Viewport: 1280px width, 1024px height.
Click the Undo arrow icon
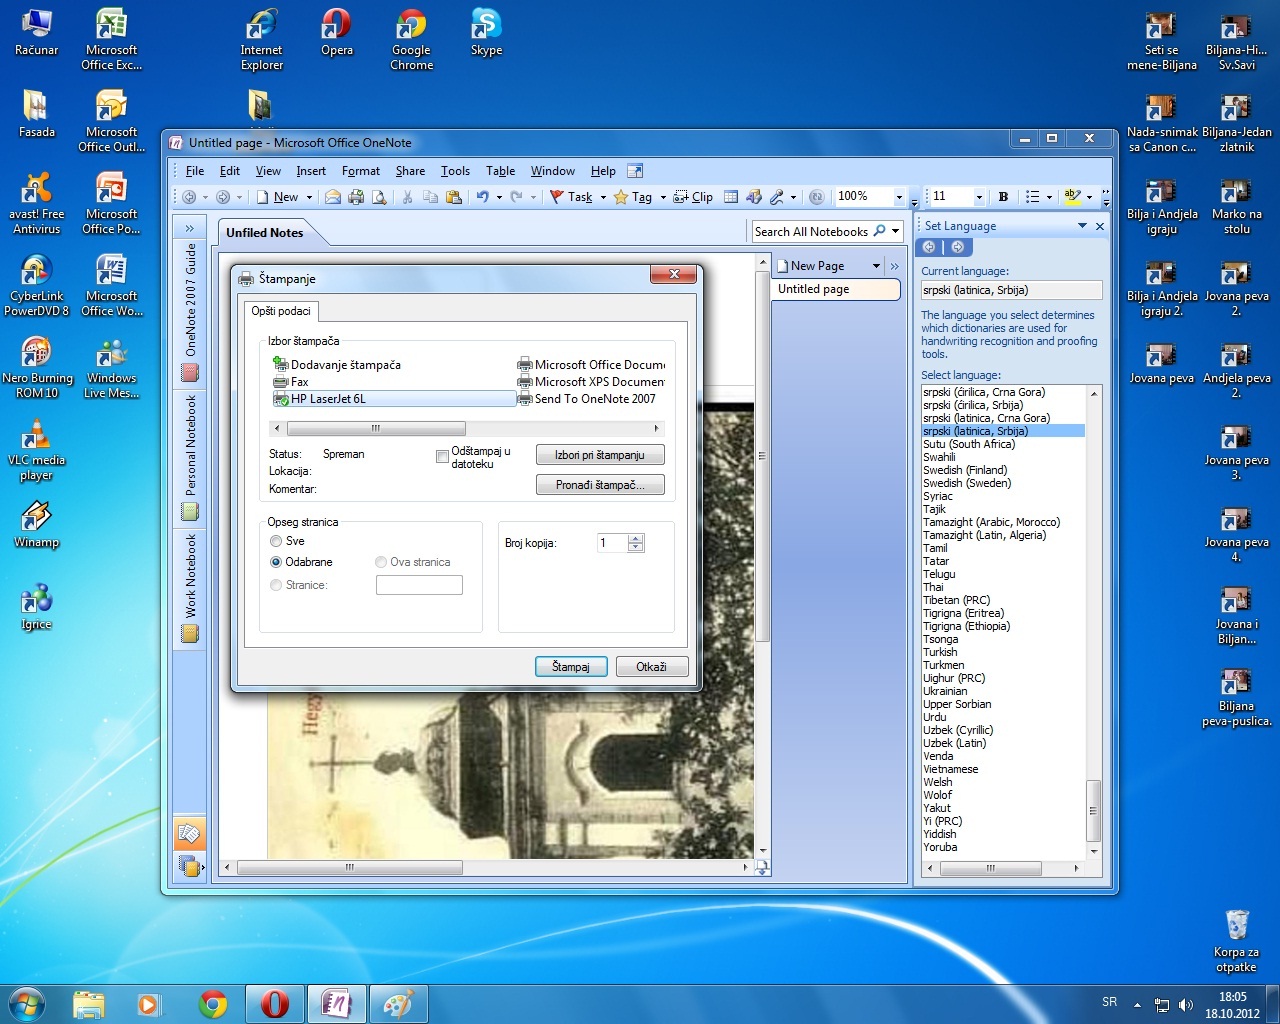click(x=483, y=197)
